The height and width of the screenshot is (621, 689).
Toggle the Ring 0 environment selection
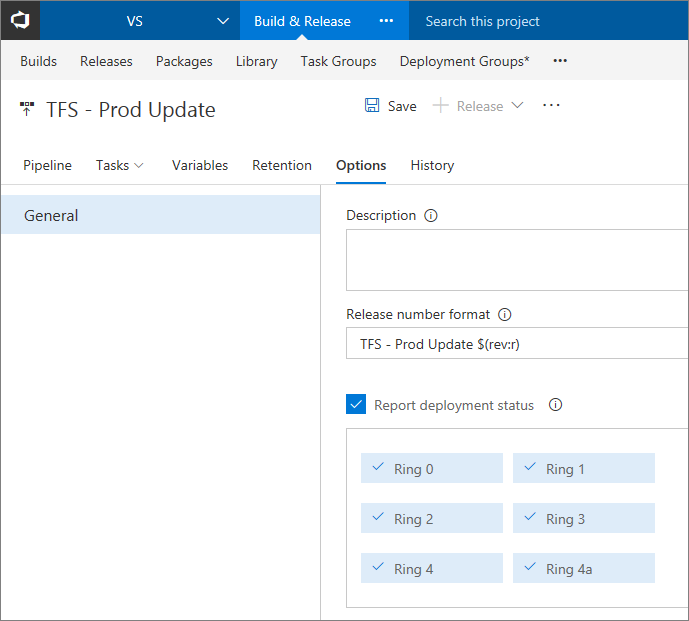[x=432, y=468]
